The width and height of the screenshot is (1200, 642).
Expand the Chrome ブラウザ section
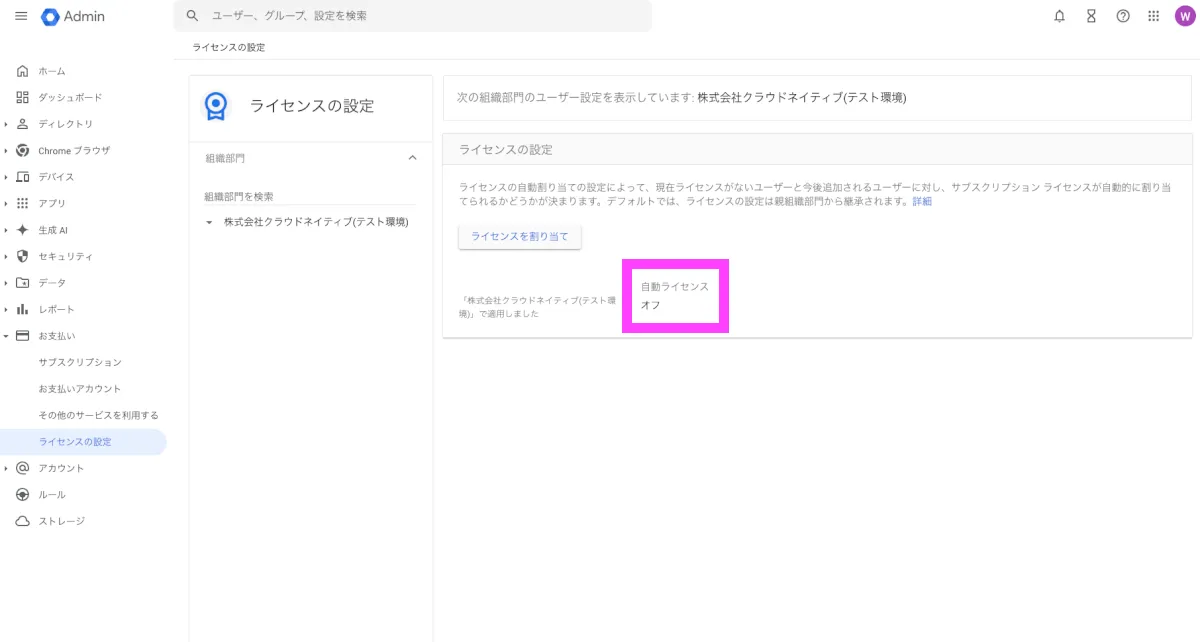click(x=7, y=150)
